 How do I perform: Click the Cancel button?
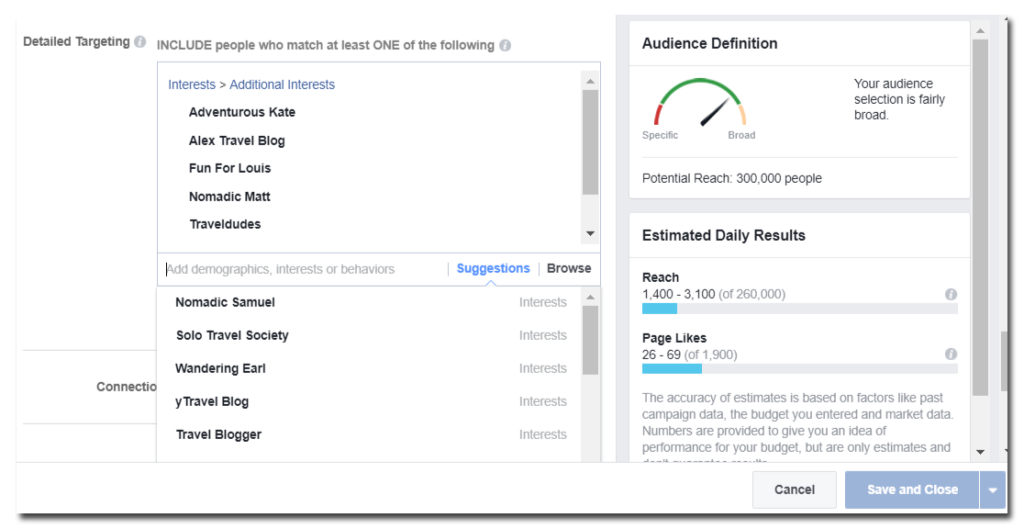point(794,490)
